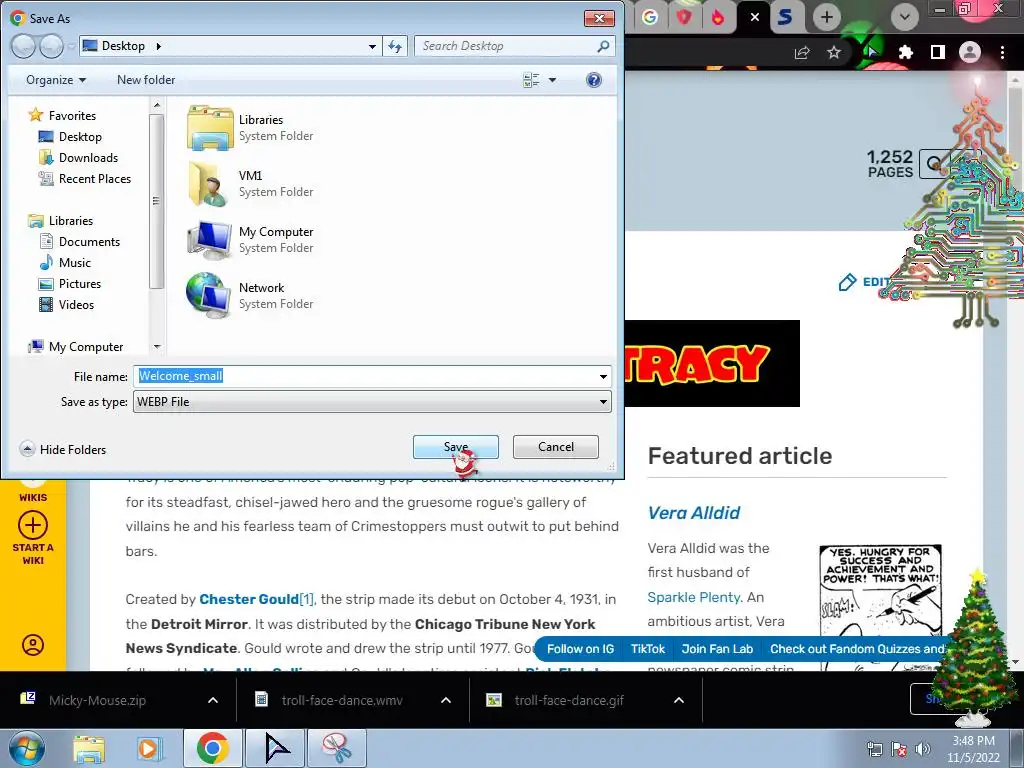Open the Chester Gould link

[x=249, y=599]
